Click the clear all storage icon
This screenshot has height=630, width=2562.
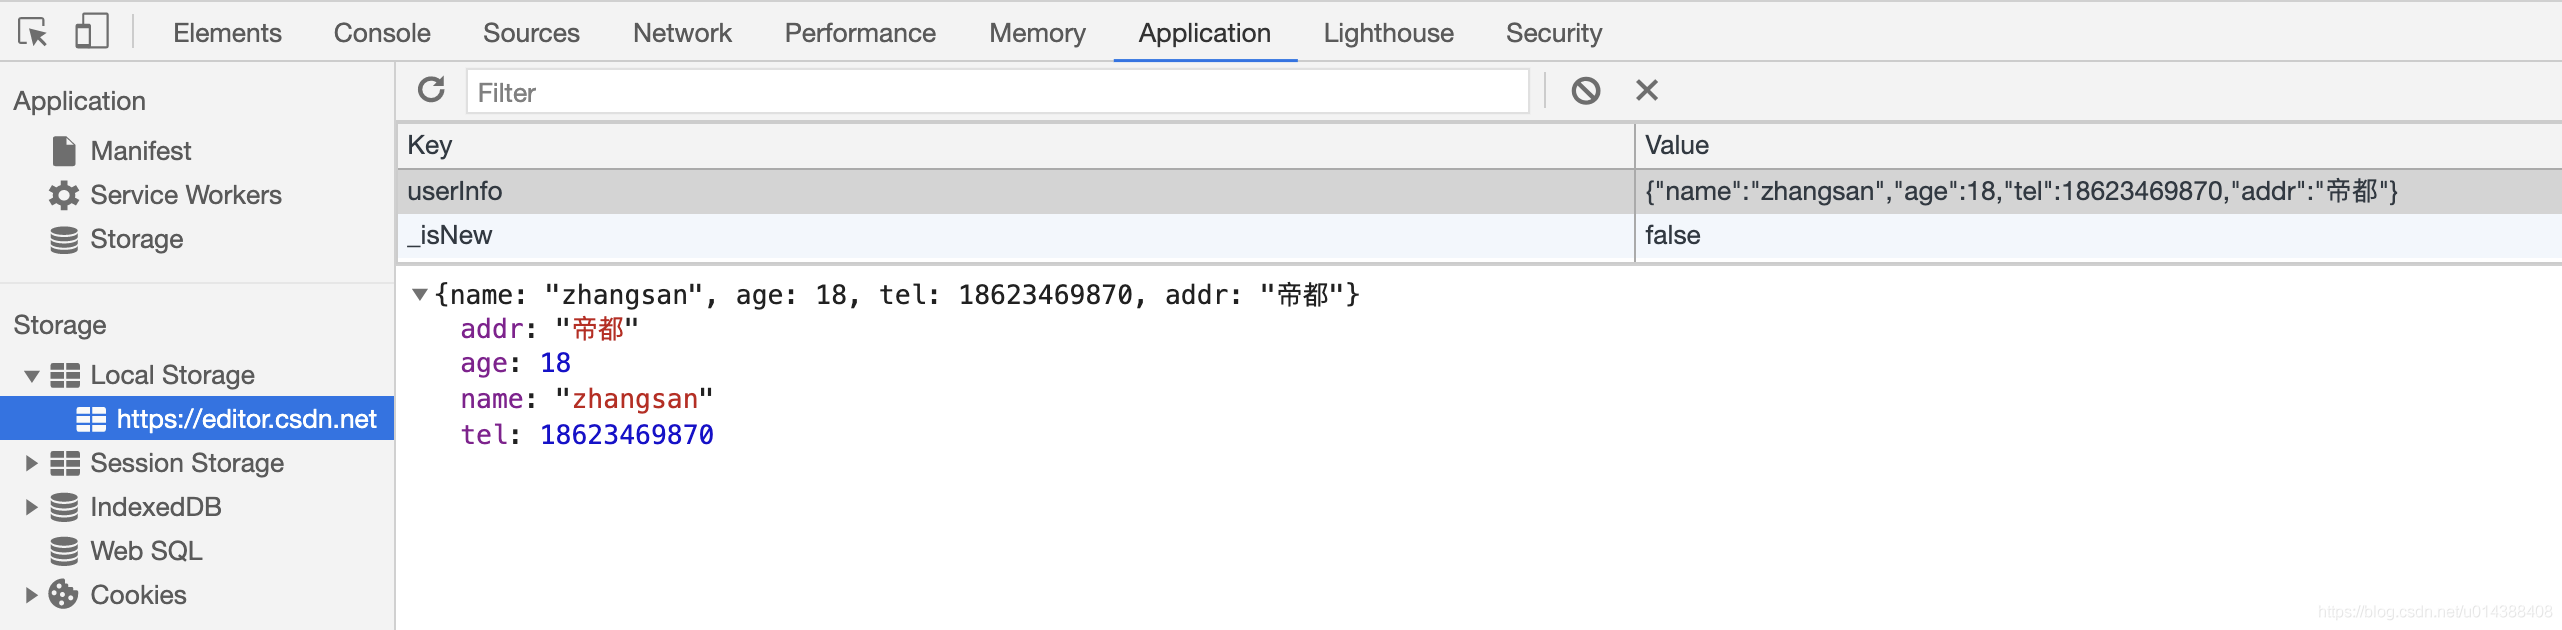point(1585,91)
